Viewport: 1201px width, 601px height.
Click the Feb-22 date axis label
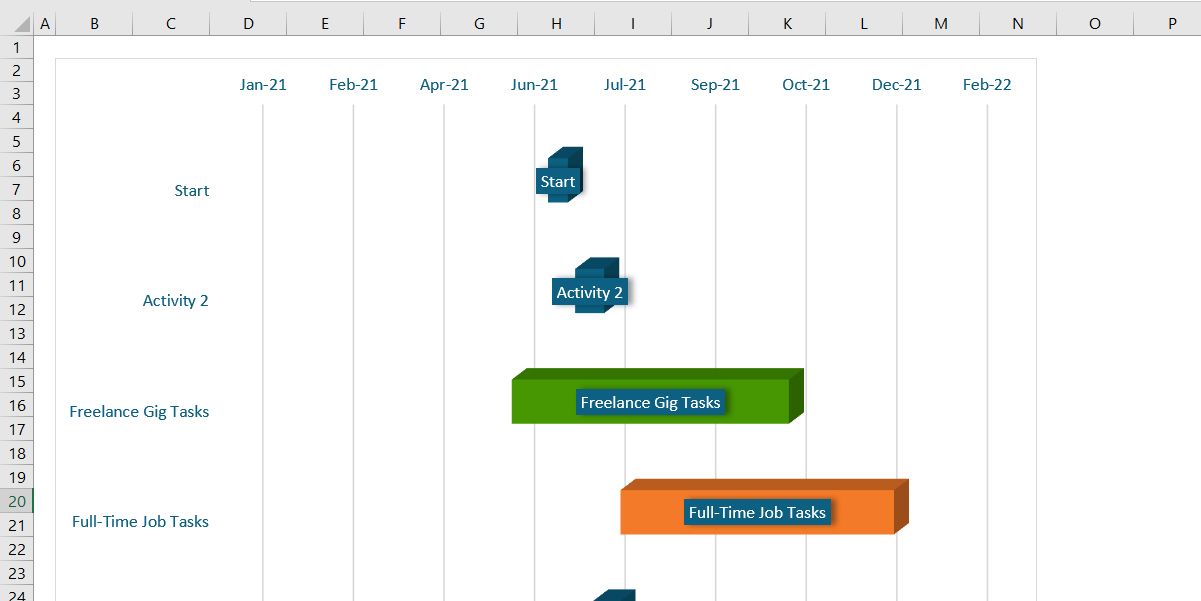pos(987,85)
